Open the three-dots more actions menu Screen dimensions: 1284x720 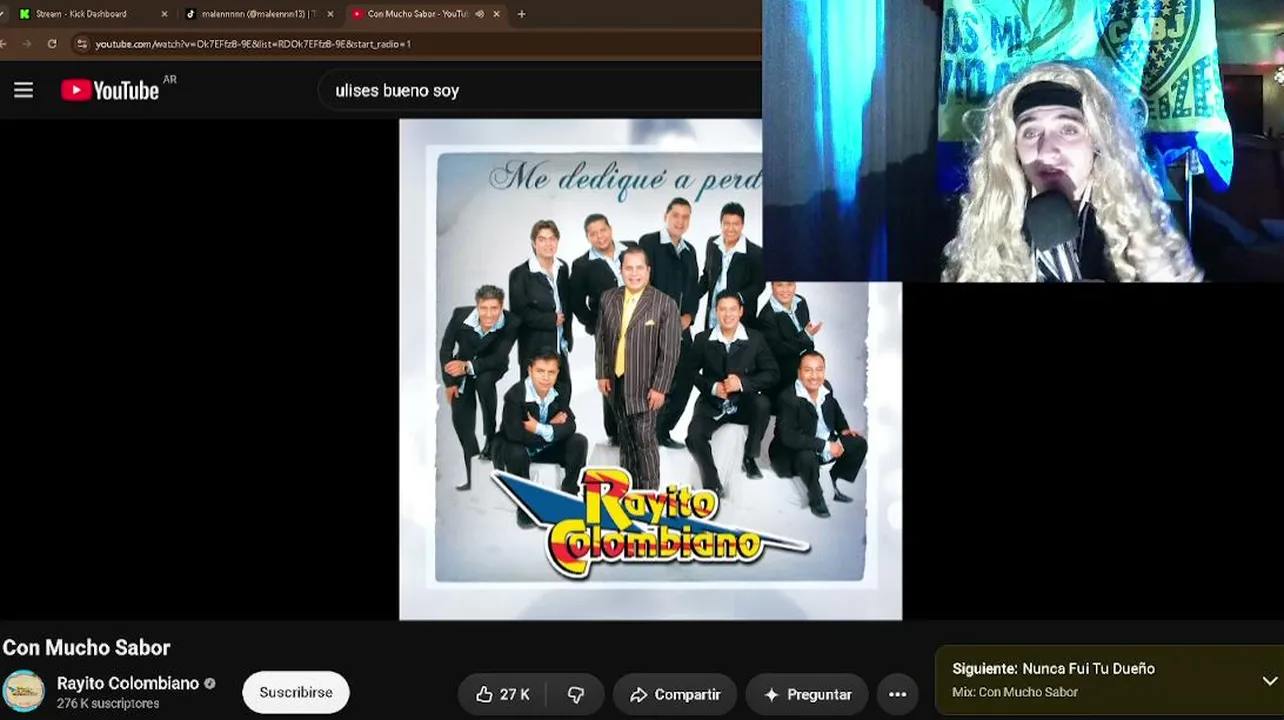coord(898,694)
